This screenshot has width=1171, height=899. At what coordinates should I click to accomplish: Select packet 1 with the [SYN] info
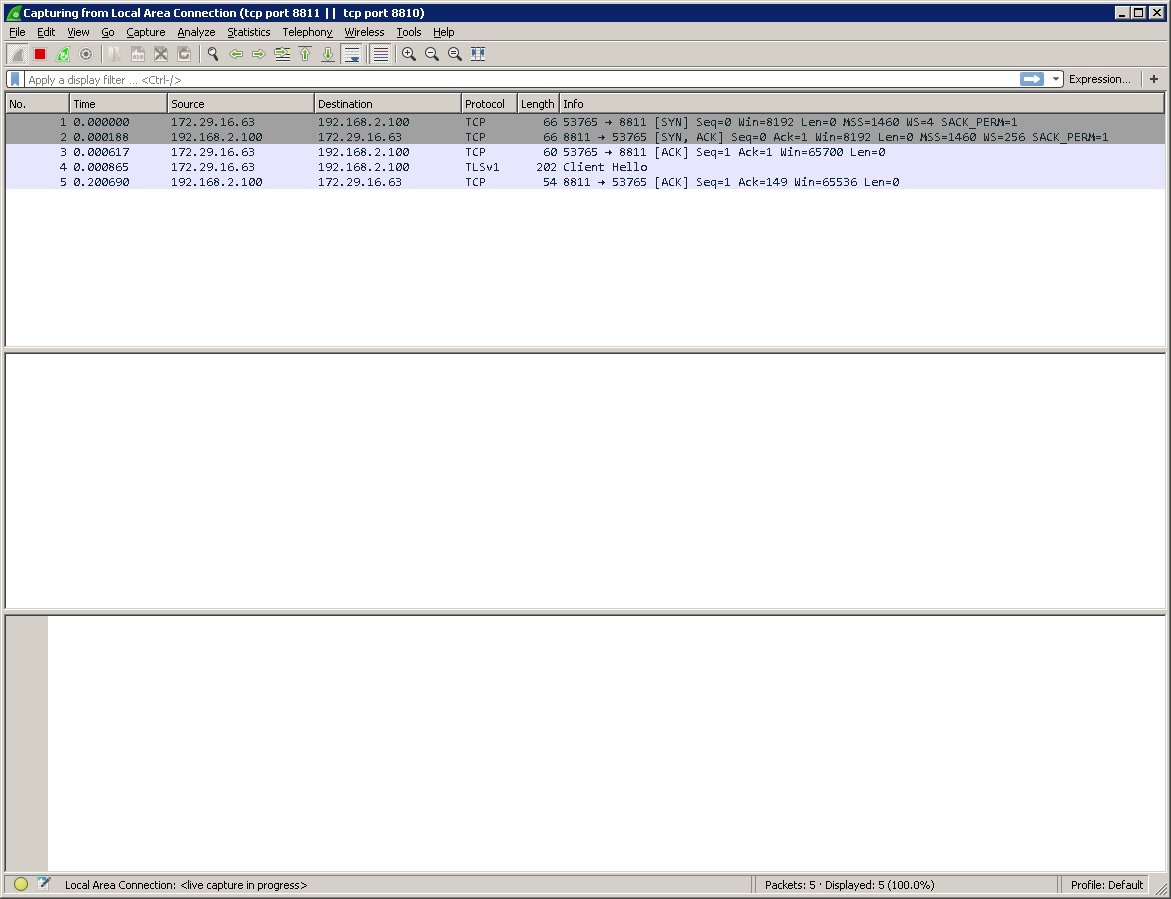(x=585, y=122)
